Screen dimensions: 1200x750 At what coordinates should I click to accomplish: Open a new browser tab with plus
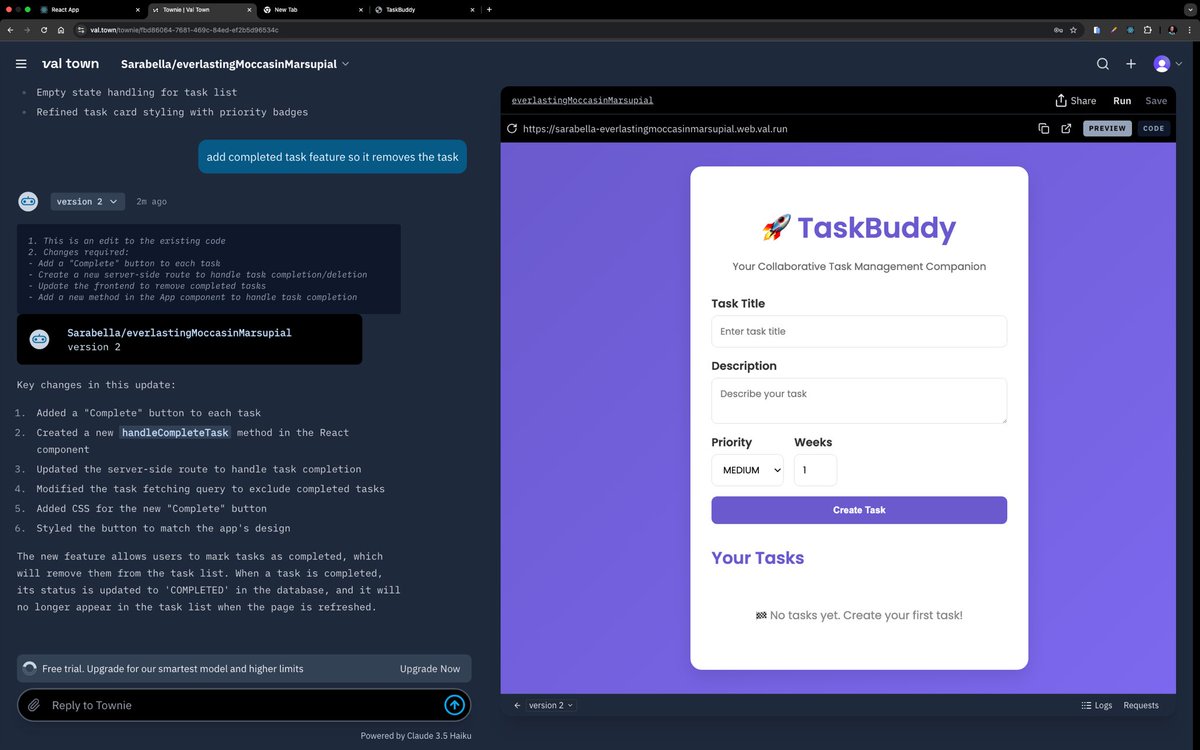point(489,9)
